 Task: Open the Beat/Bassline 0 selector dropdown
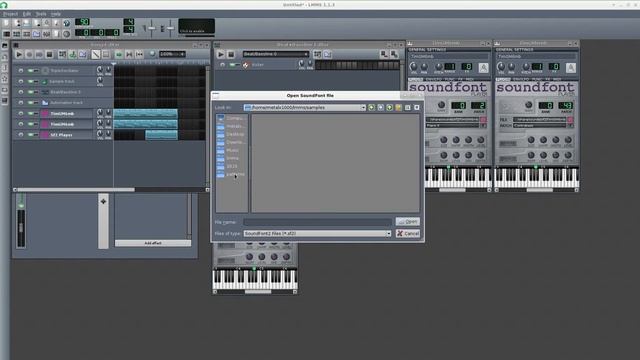pyautogui.click(x=276, y=54)
